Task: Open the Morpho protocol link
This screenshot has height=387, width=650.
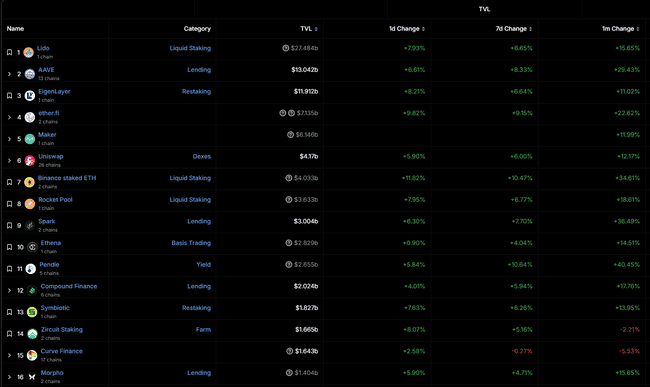Action: coord(52,373)
